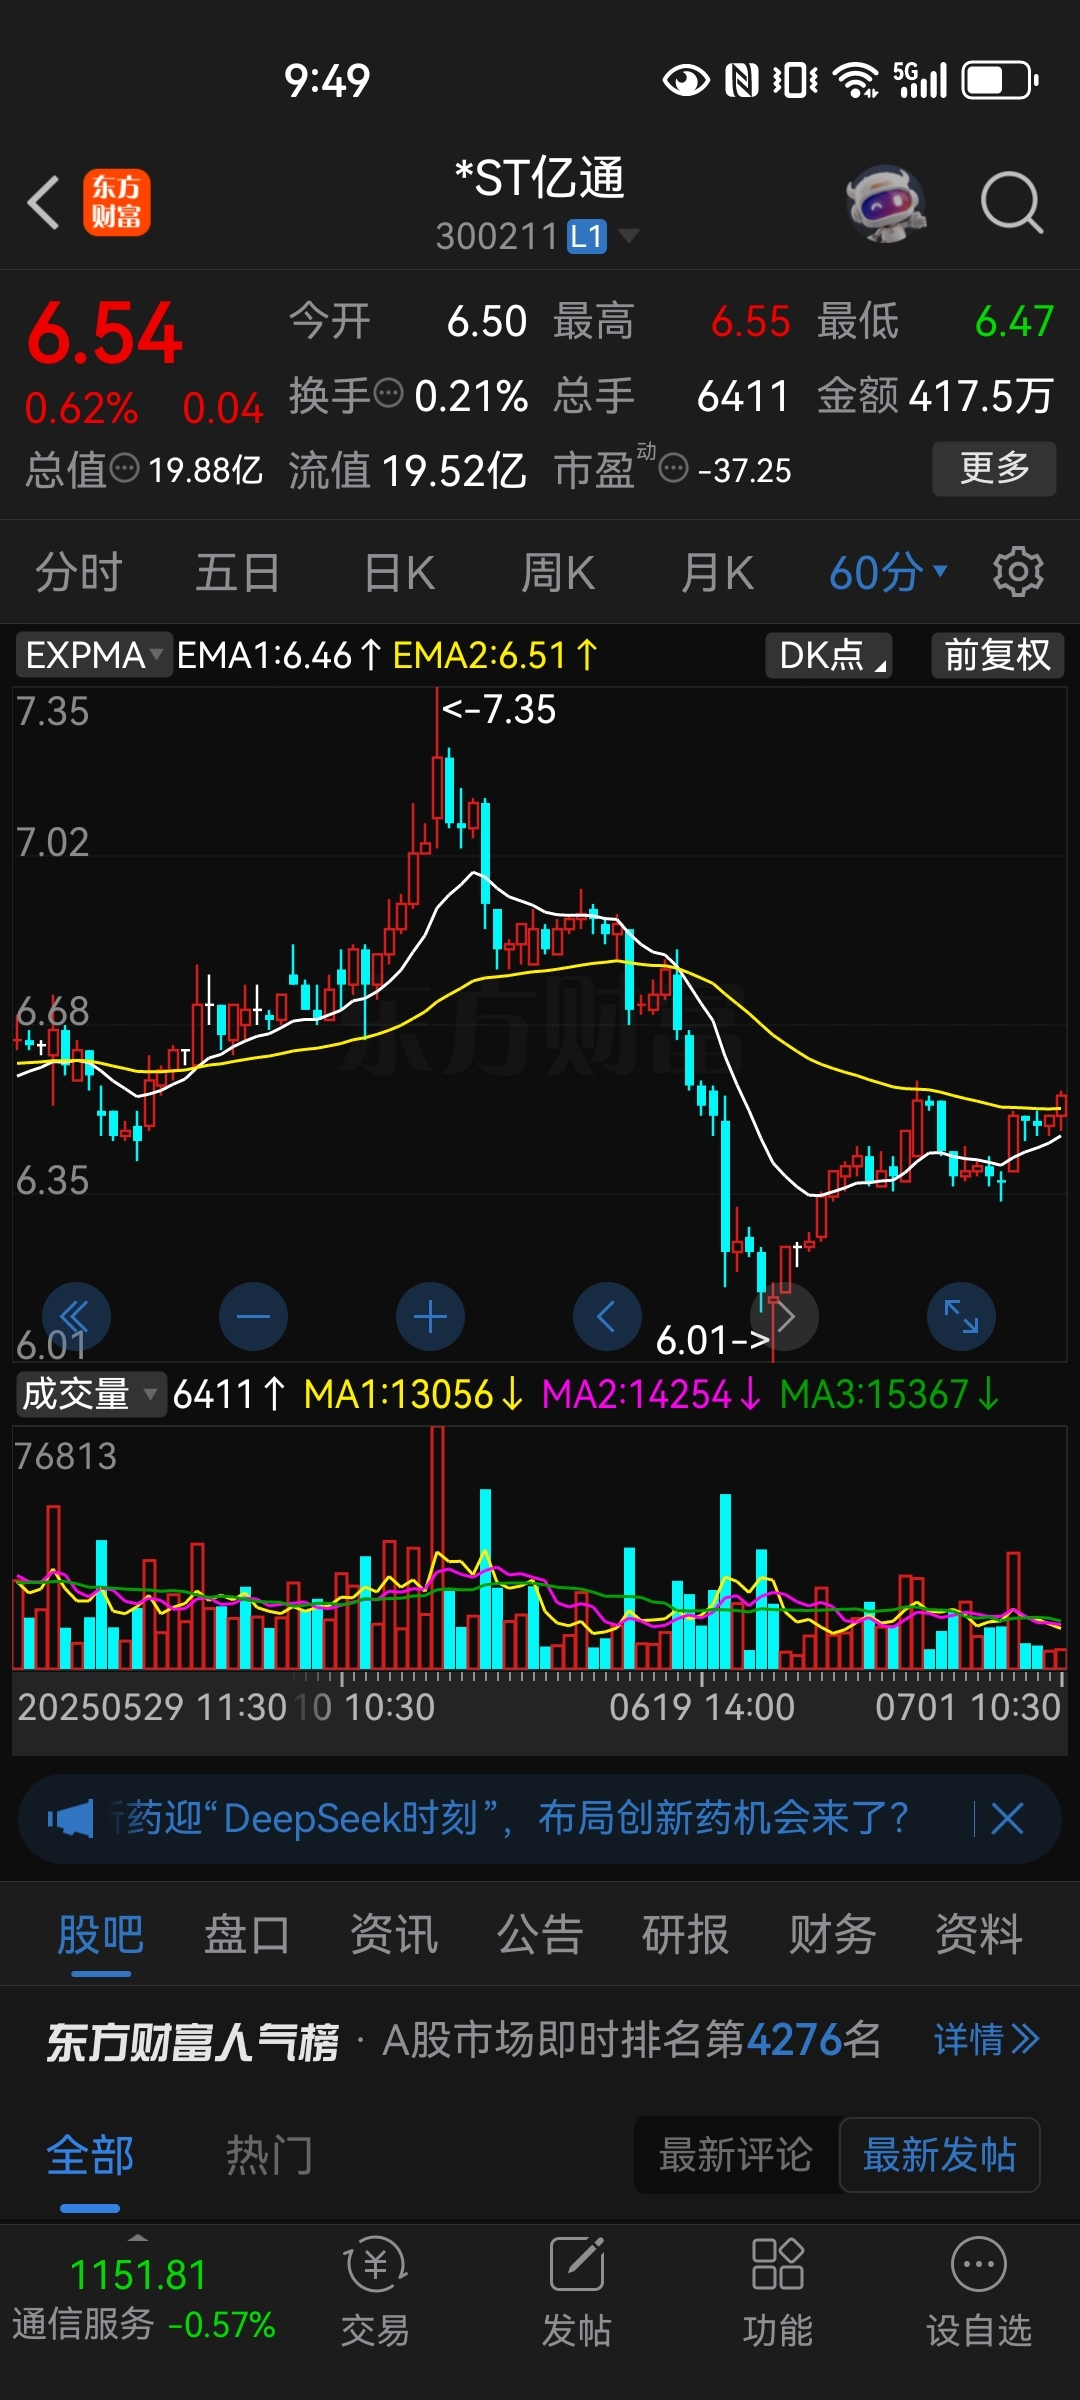Tap the back arrow icon

click(x=43, y=203)
